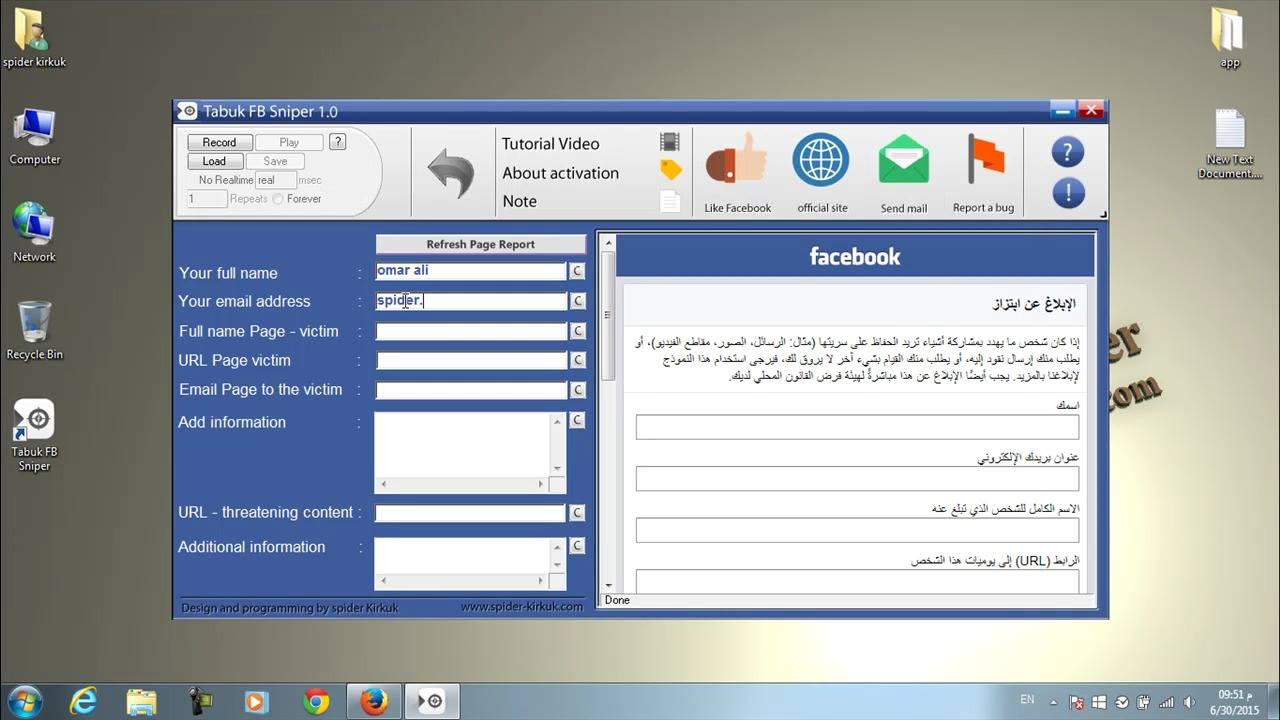Clear Full name Page - victim field with C
Image resolution: width=1280 pixels, height=720 pixels.
tap(577, 331)
